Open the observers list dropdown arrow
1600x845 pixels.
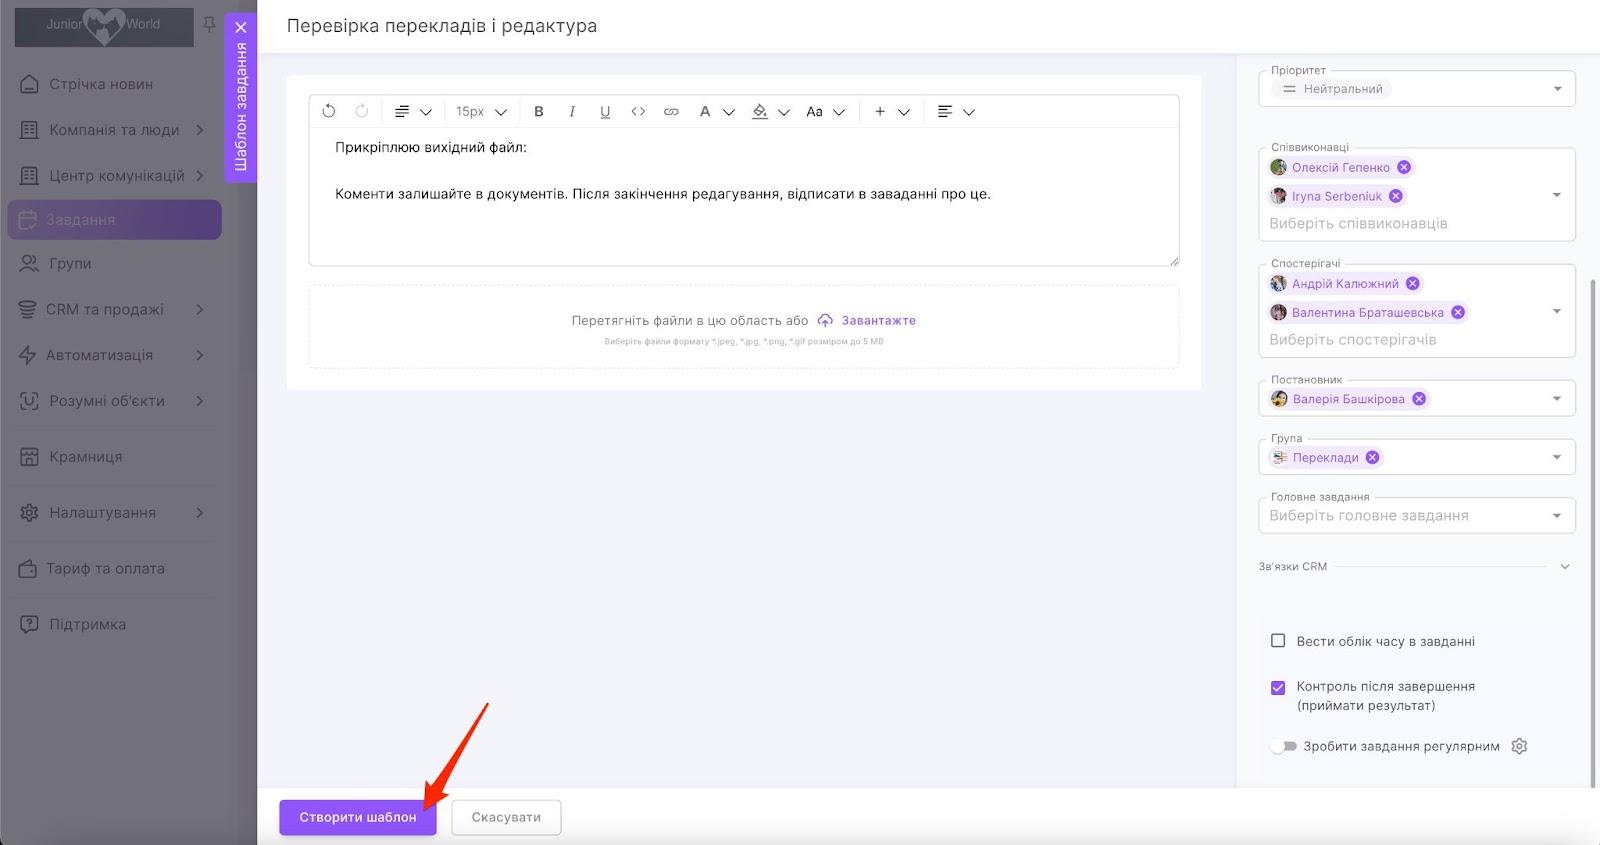1557,311
